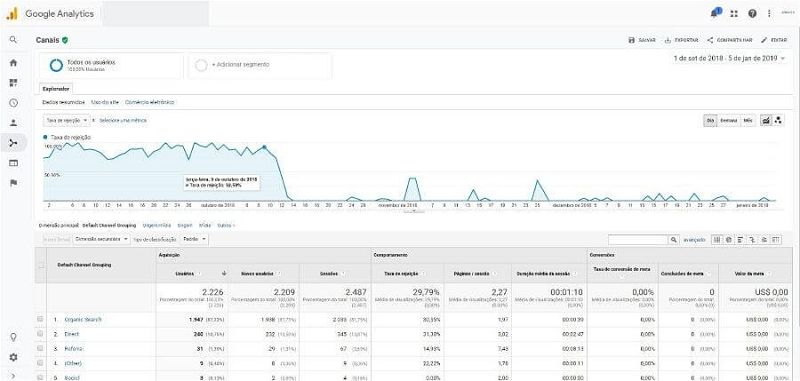This screenshot has width=800, height=381.
Task: Select the Todos os usuários segment
Action: click(111, 65)
